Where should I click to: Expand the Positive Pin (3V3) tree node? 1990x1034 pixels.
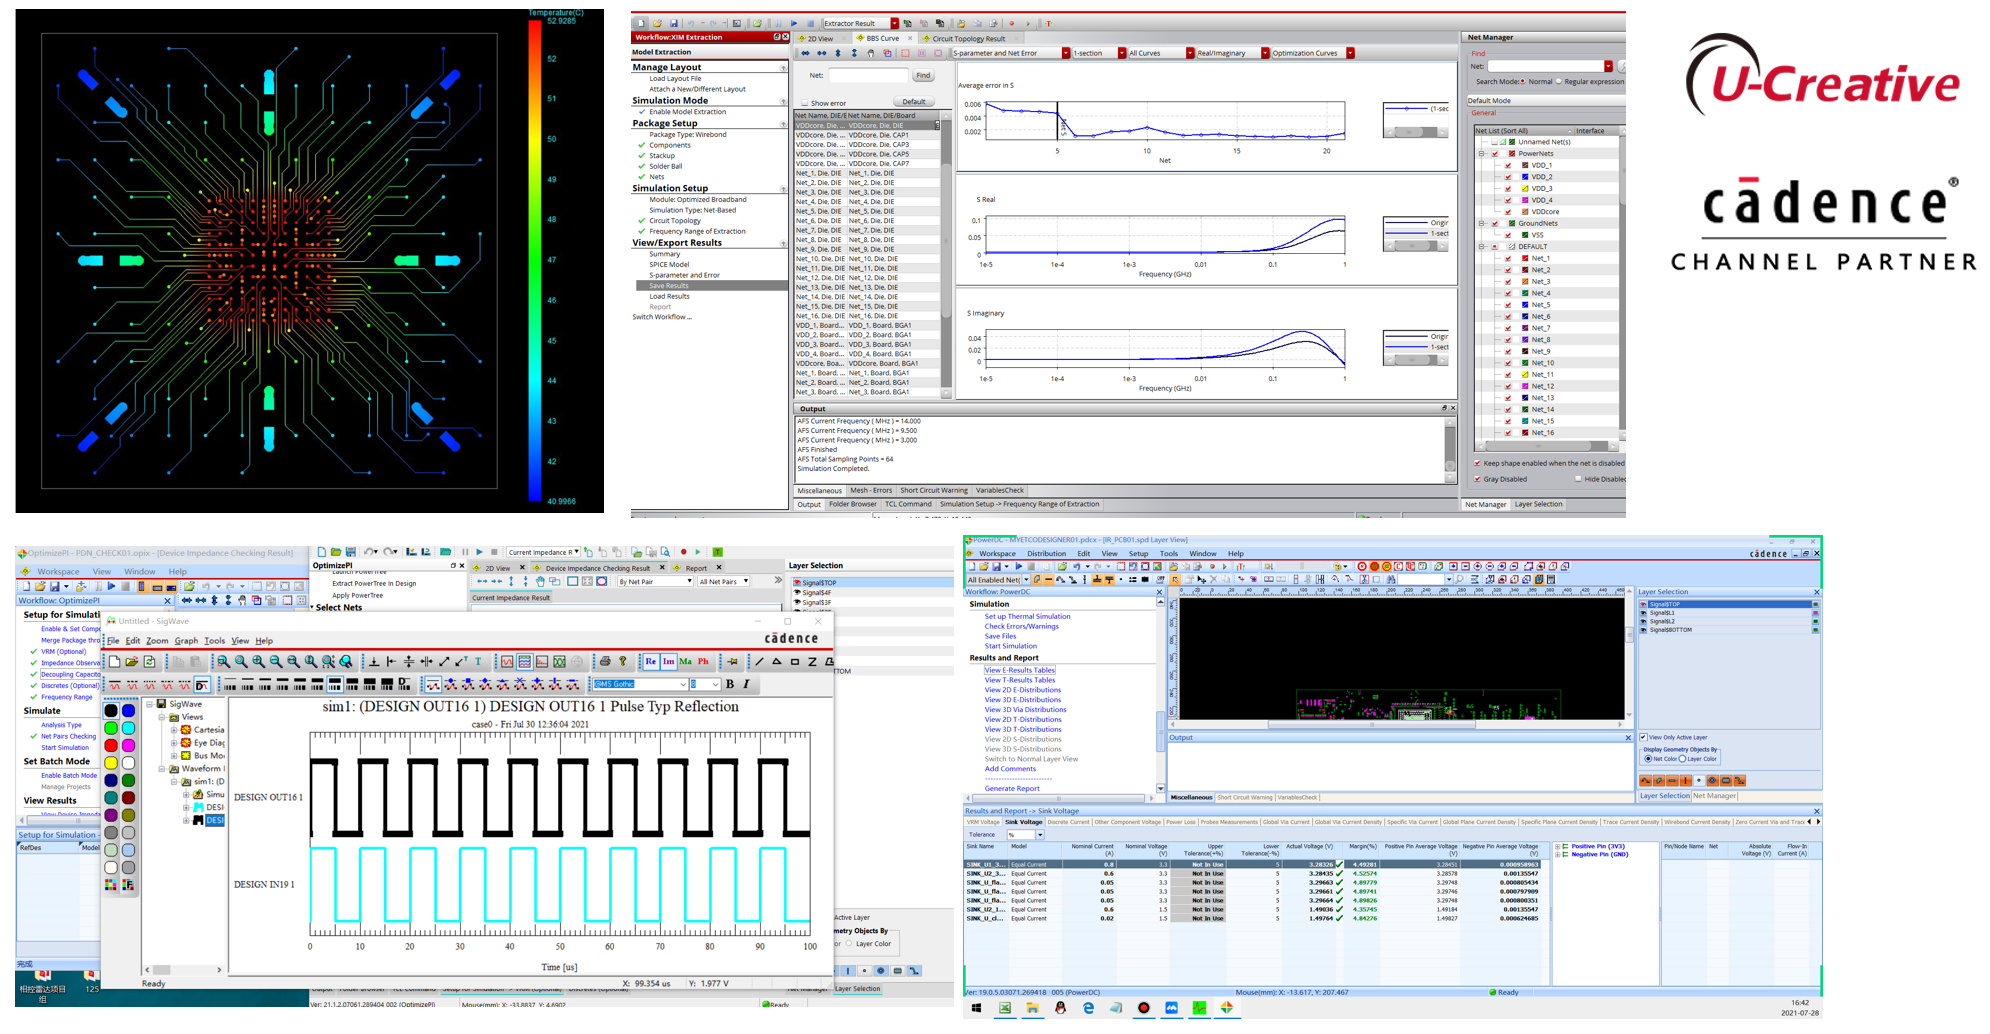coord(1557,846)
